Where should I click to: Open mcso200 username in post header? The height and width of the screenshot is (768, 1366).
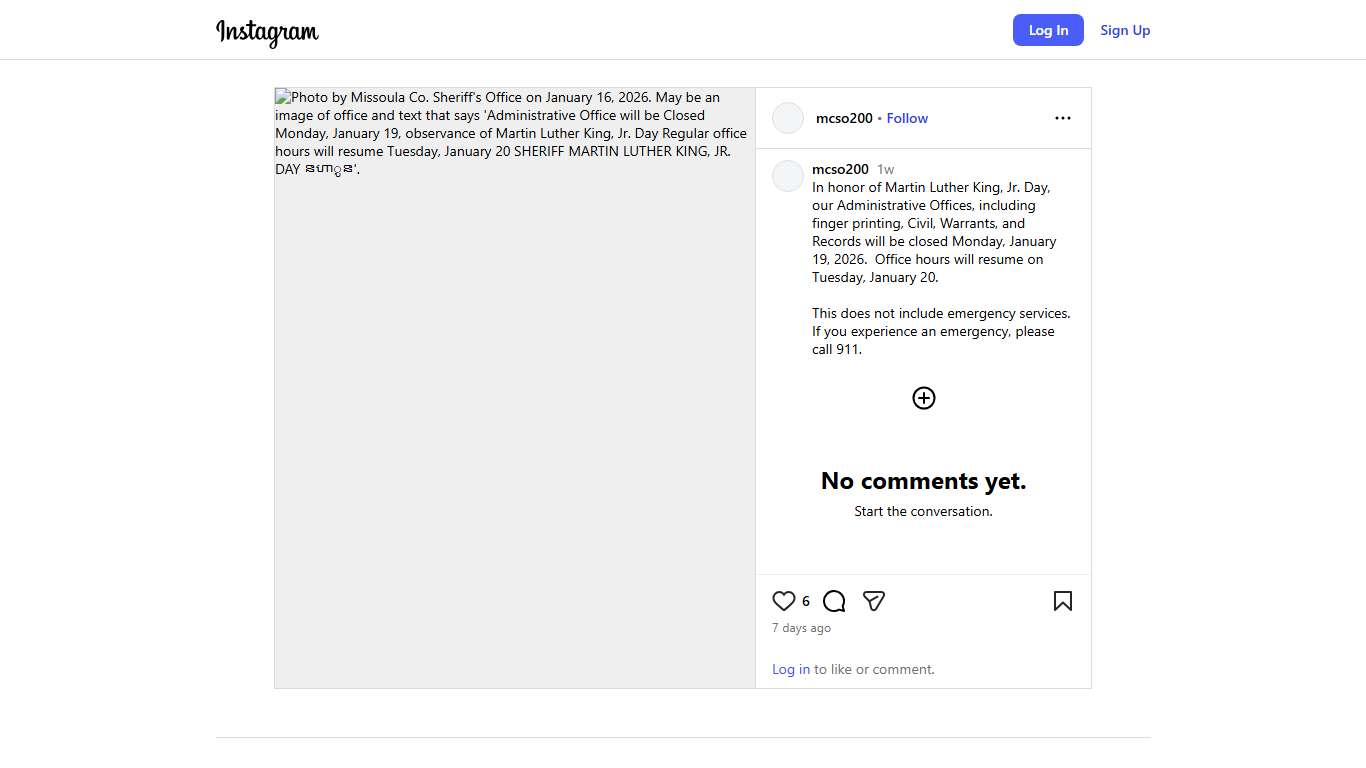[843, 118]
